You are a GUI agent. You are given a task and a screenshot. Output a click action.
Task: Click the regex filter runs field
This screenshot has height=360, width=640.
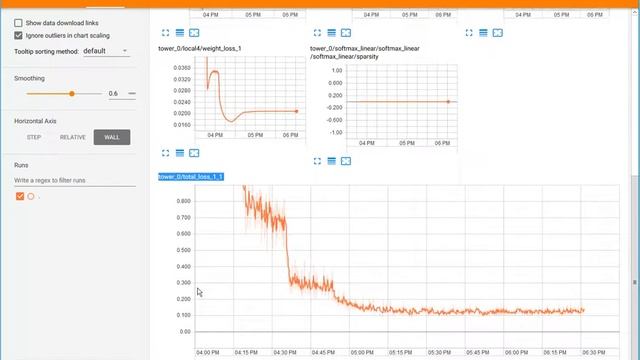[x=75, y=180]
